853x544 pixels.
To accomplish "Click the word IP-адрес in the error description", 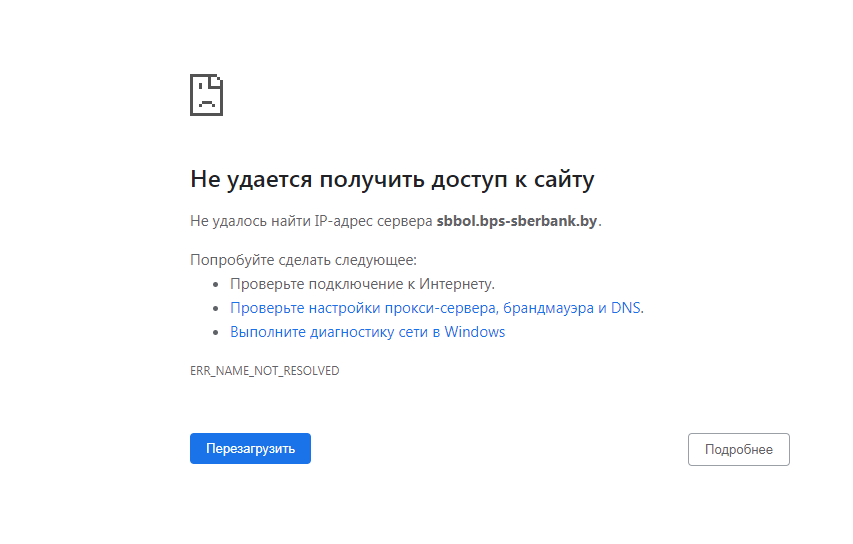I will (x=341, y=220).
